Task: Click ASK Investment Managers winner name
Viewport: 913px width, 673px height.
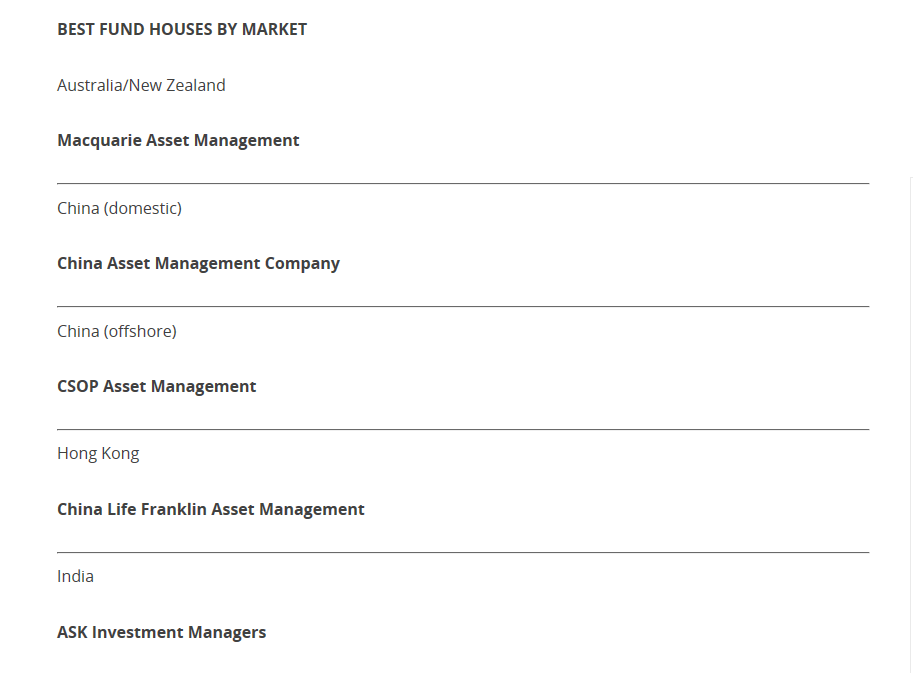Action: coord(161,632)
